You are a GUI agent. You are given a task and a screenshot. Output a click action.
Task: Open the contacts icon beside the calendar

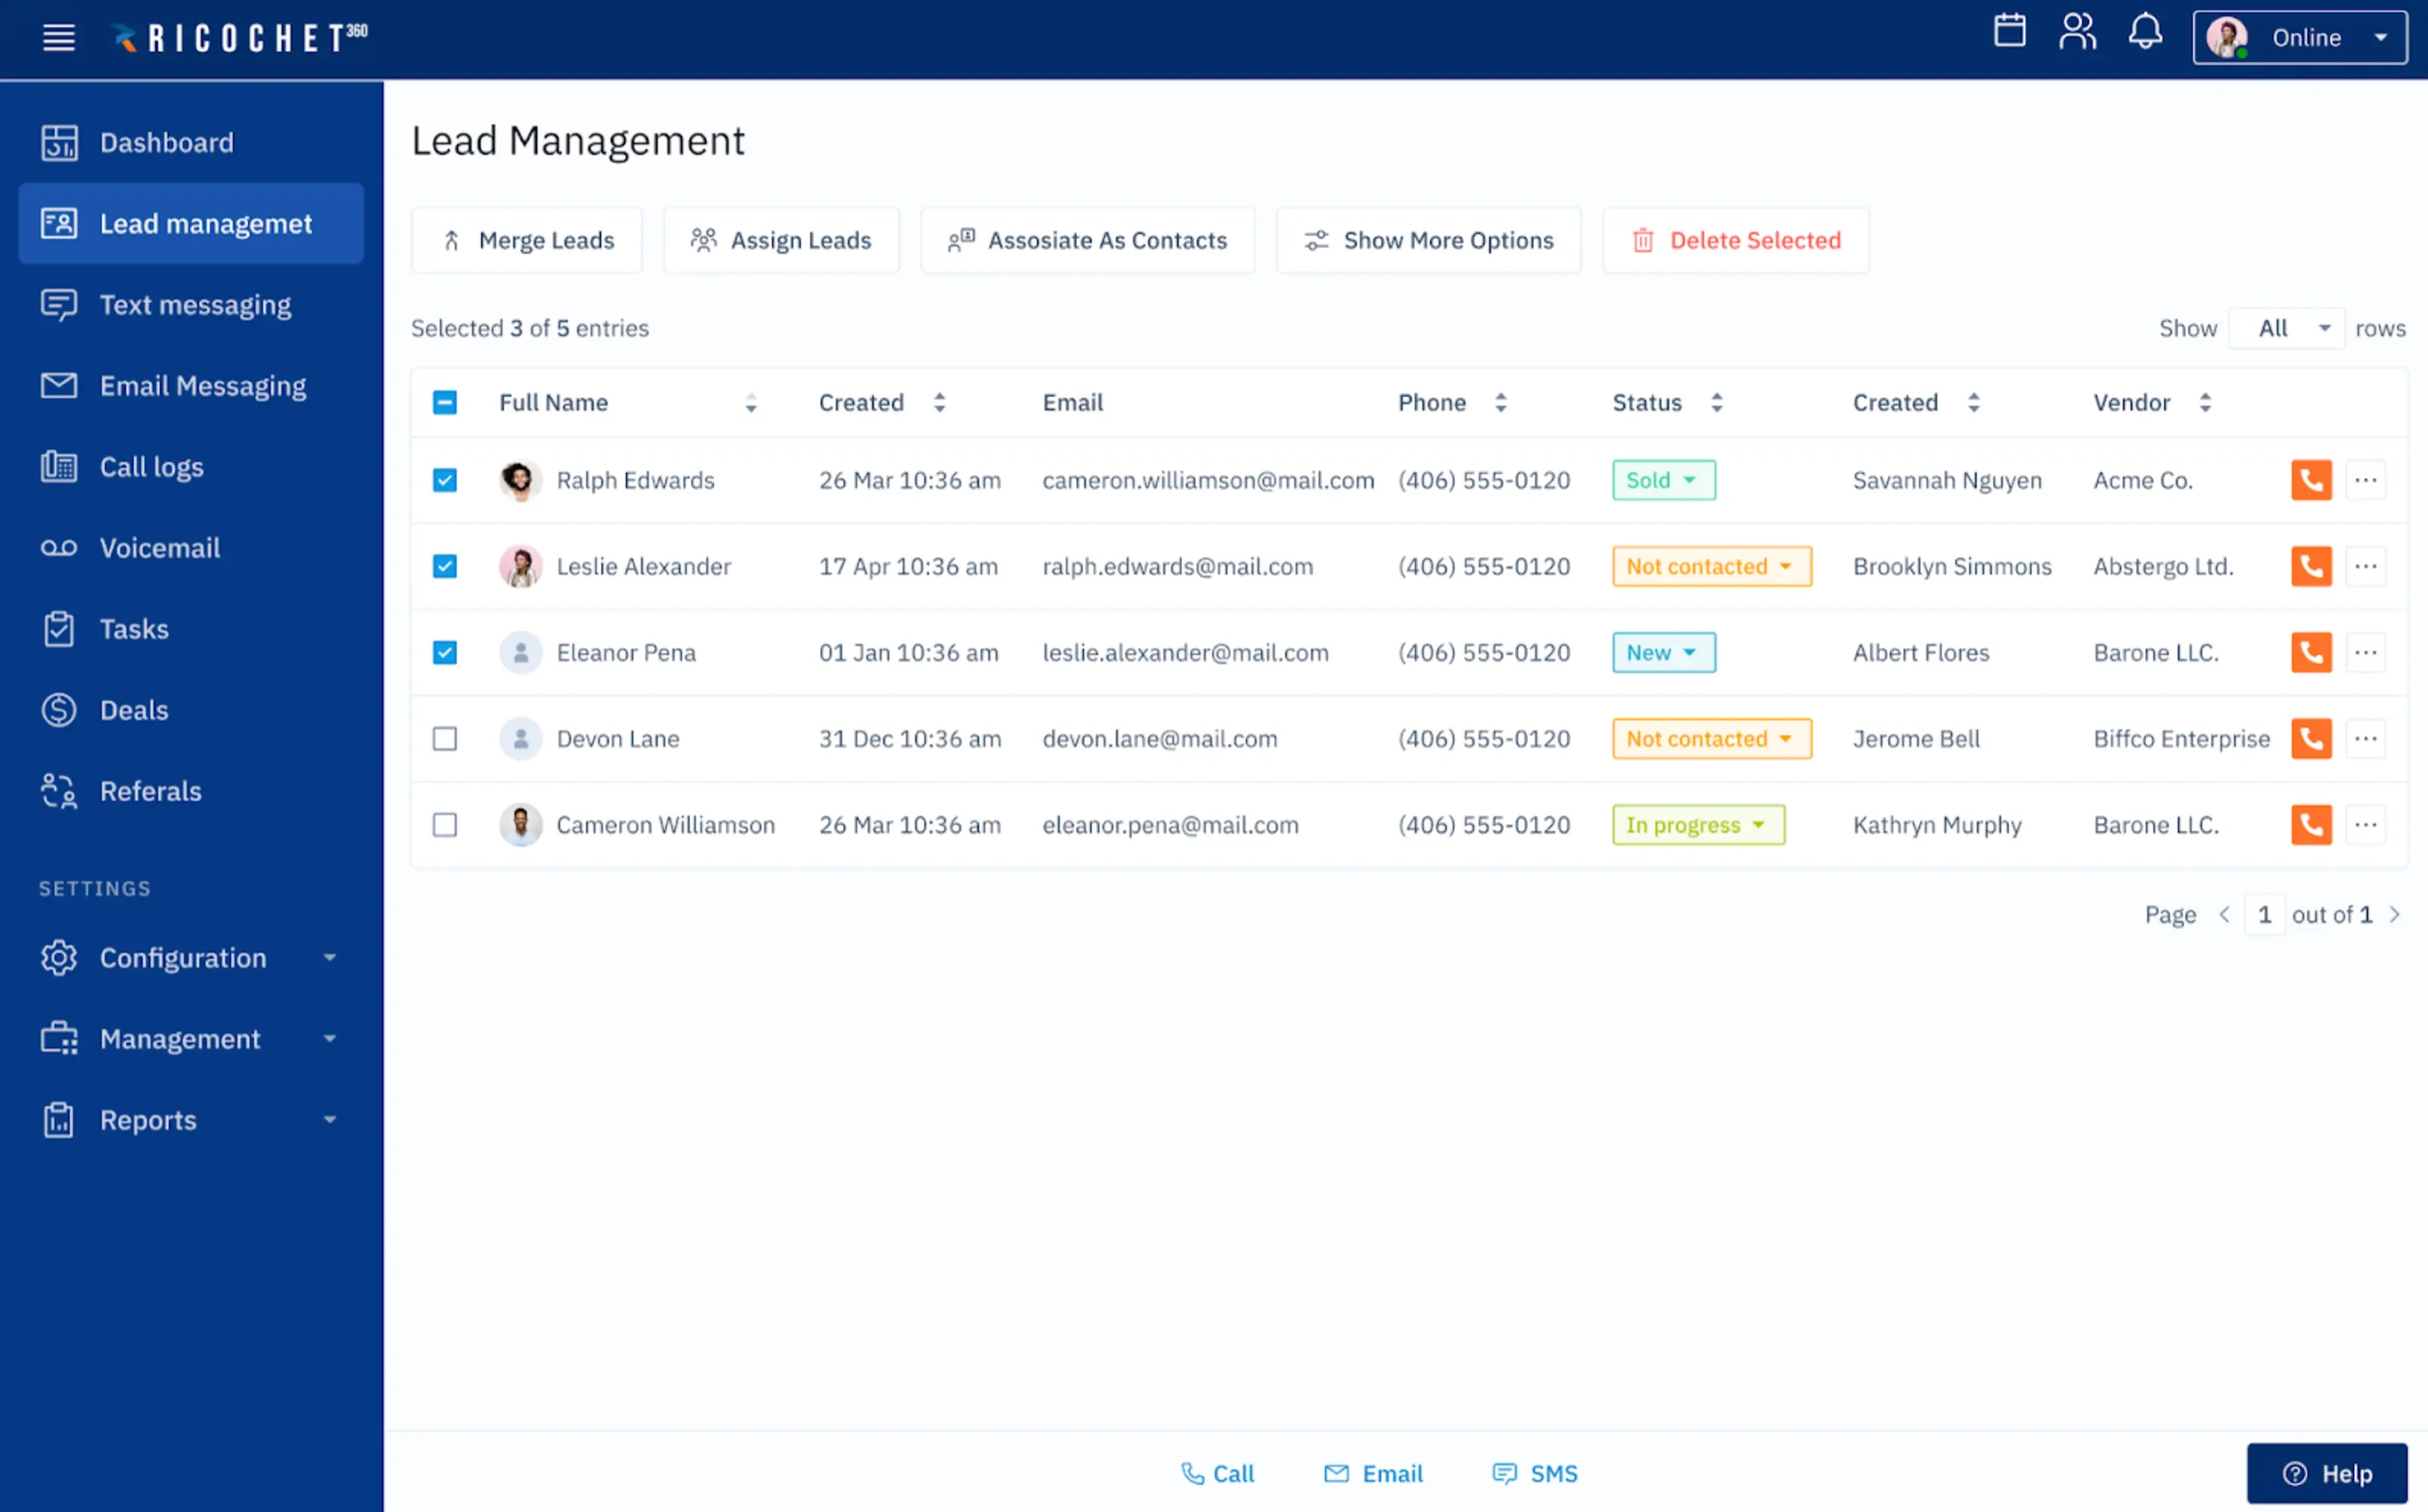click(x=2078, y=32)
